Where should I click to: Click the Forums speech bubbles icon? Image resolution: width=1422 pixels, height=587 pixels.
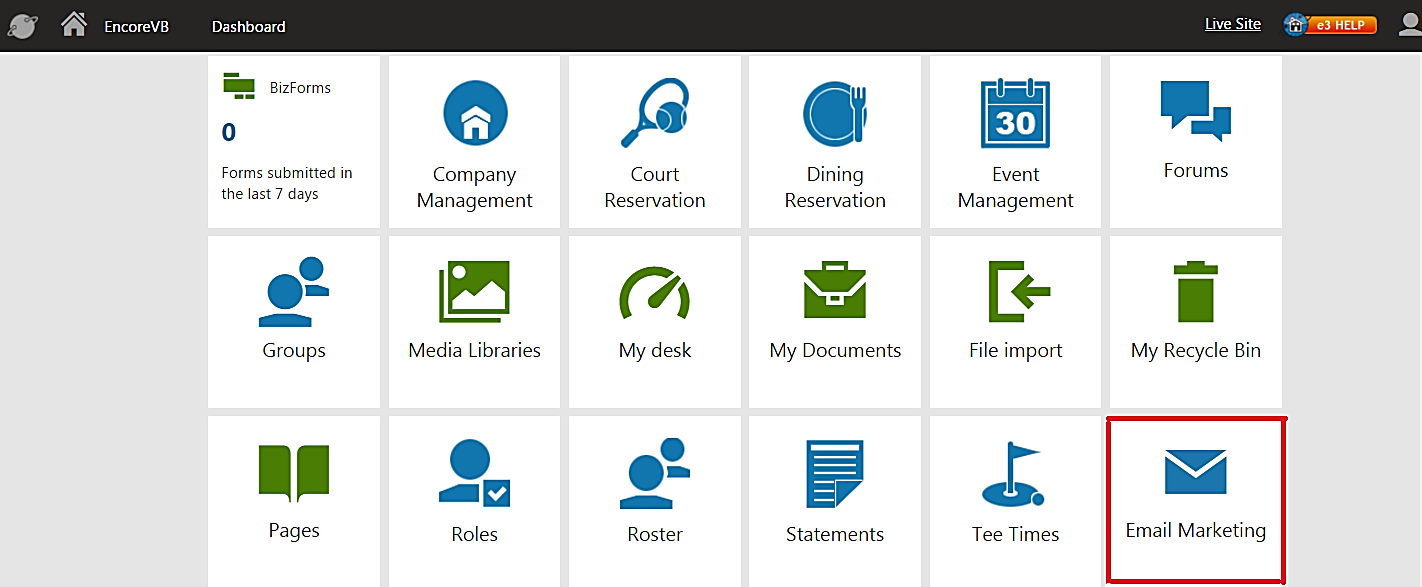[1195, 110]
